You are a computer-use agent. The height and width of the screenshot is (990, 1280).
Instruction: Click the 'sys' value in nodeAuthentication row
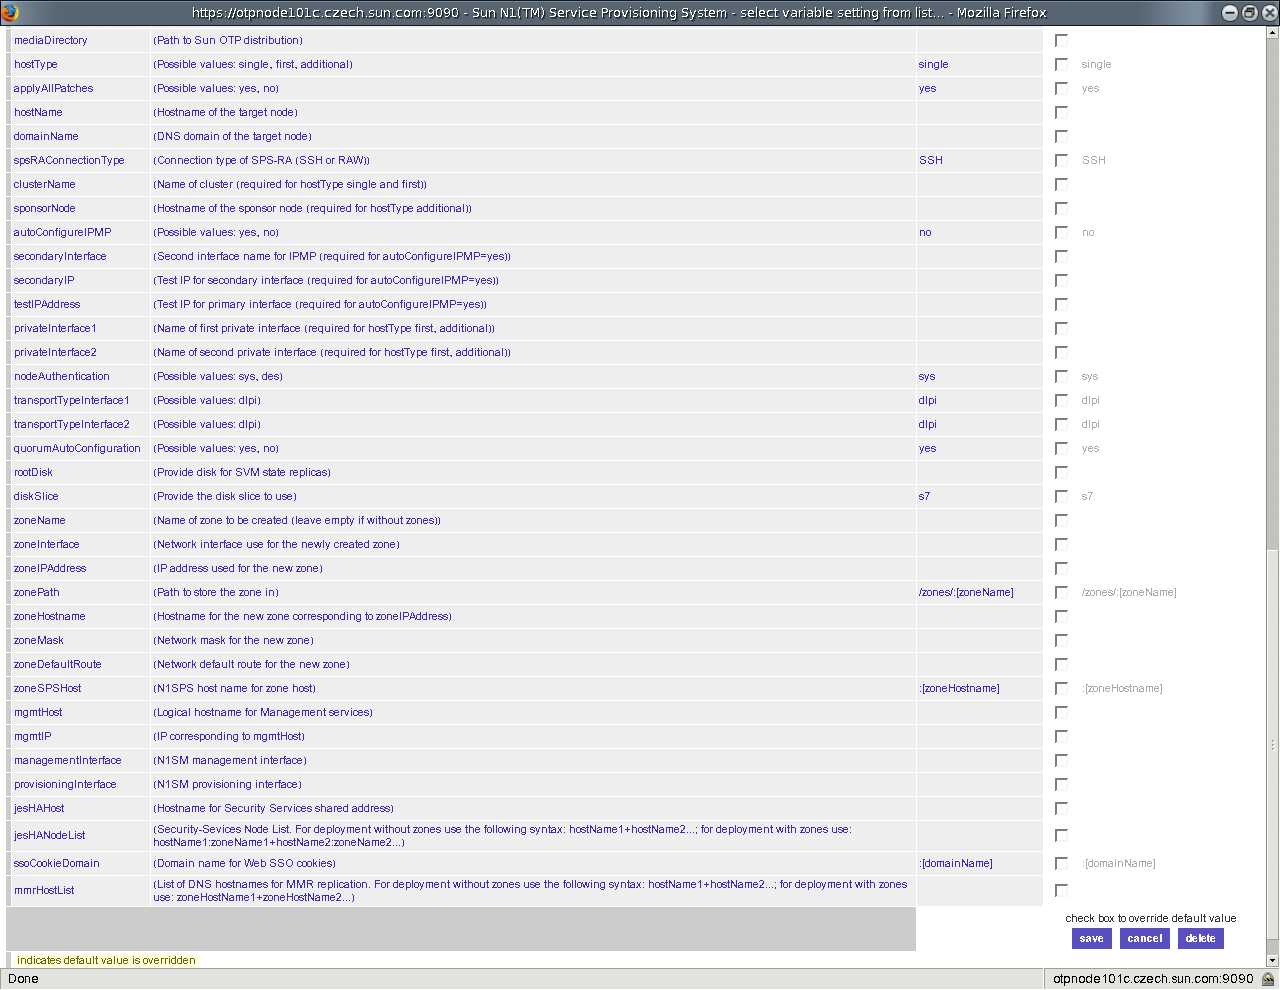pyautogui.click(x=927, y=376)
